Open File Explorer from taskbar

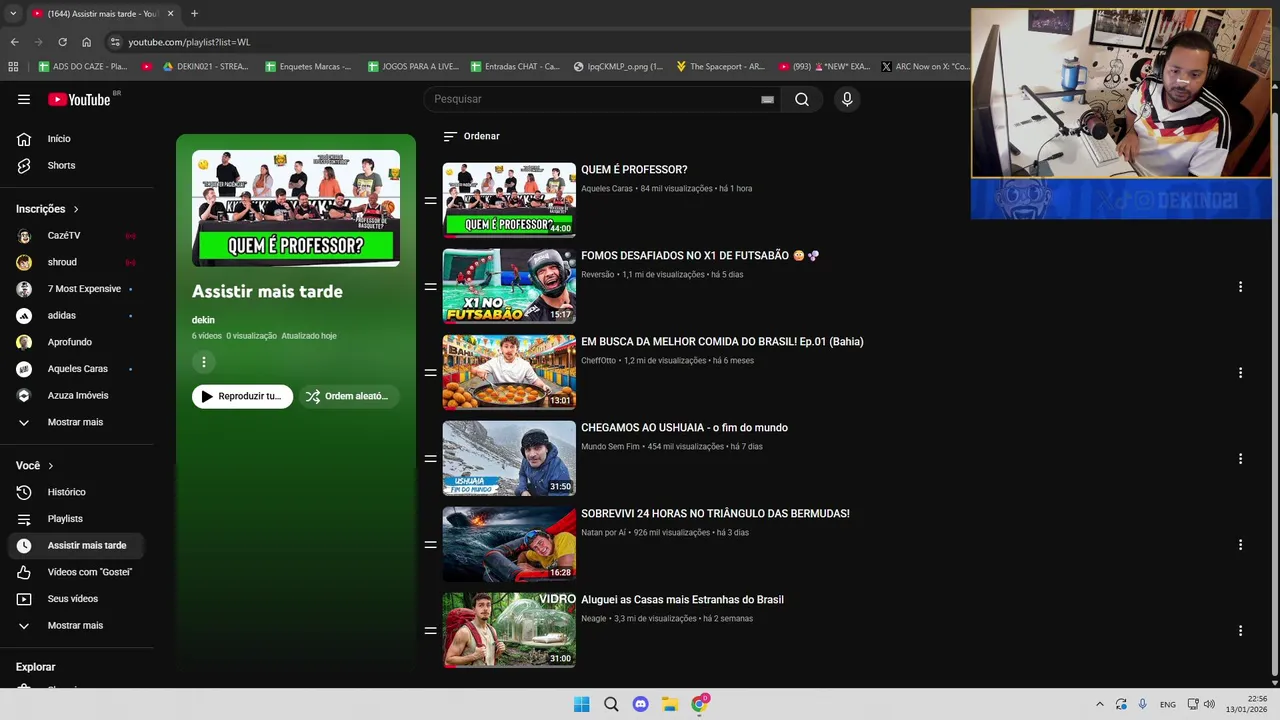coord(670,704)
